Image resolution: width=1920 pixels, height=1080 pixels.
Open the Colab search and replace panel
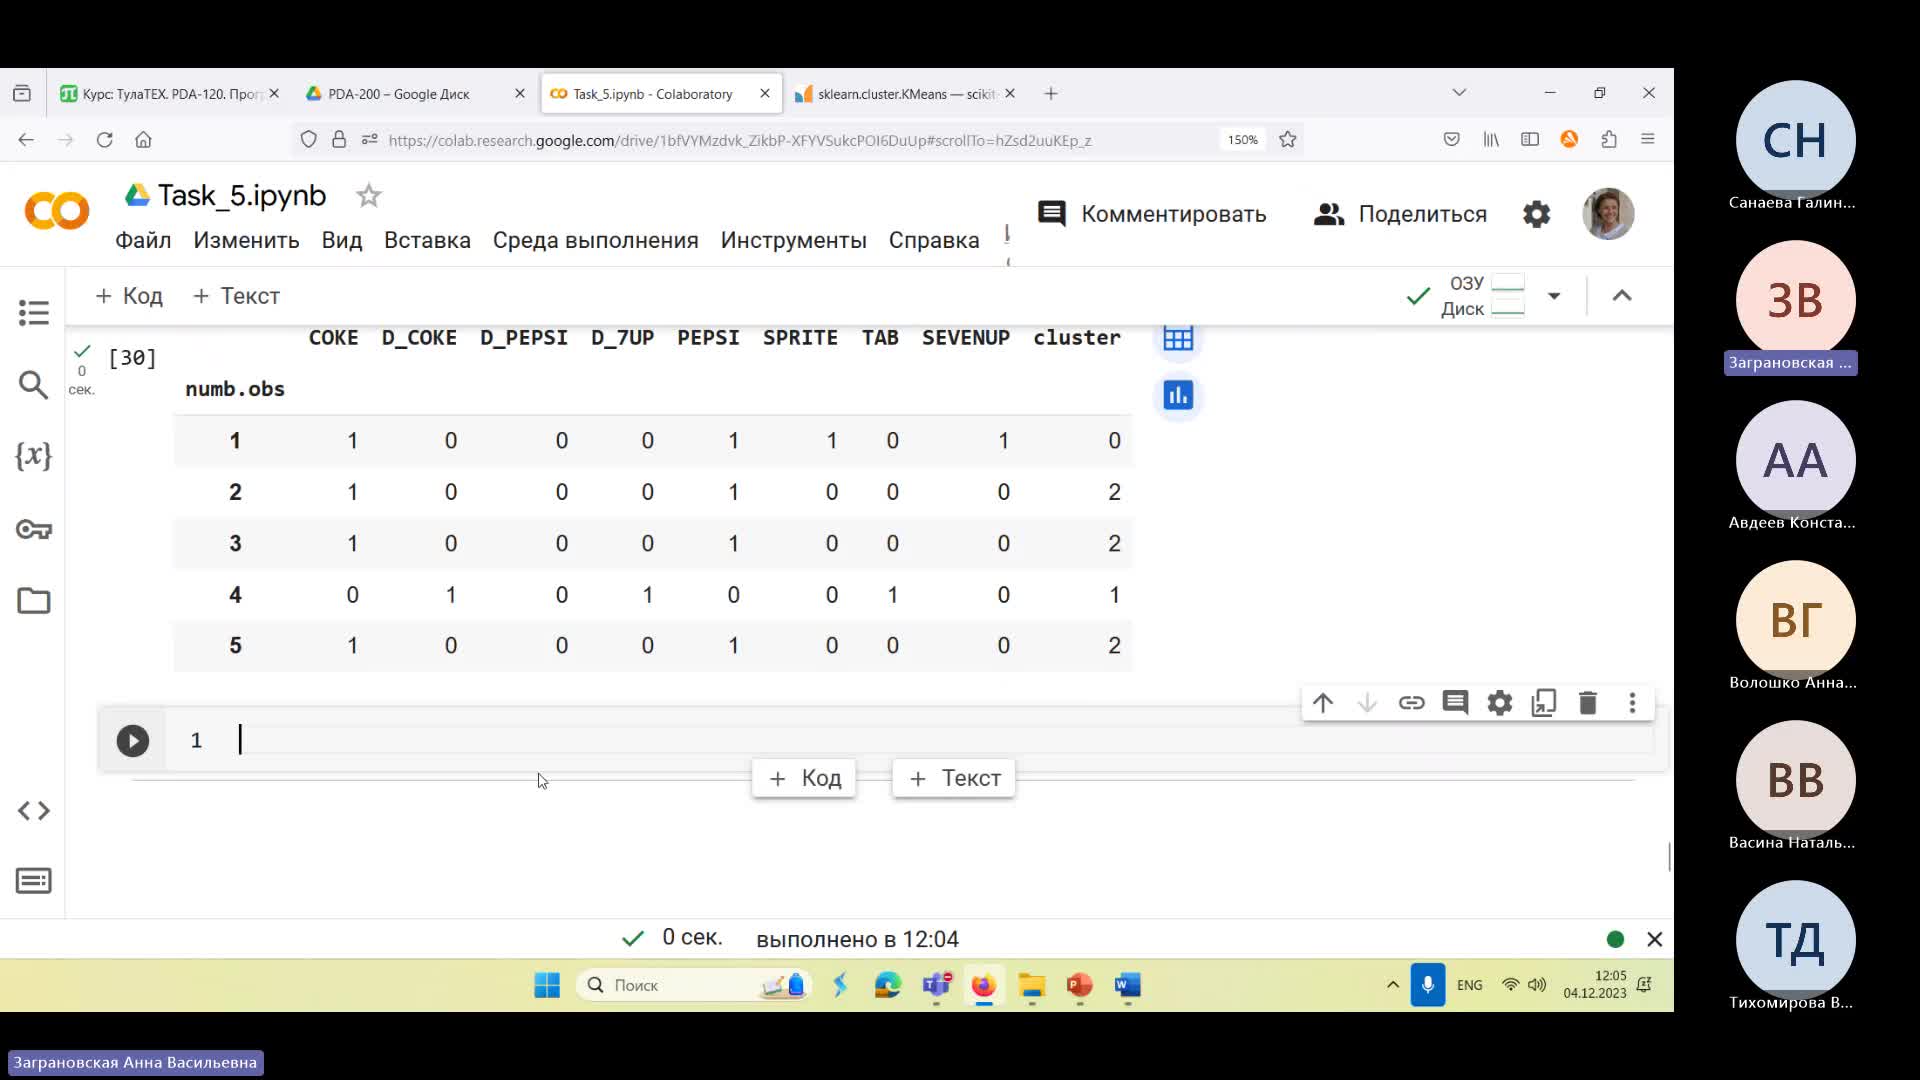pyautogui.click(x=33, y=385)
